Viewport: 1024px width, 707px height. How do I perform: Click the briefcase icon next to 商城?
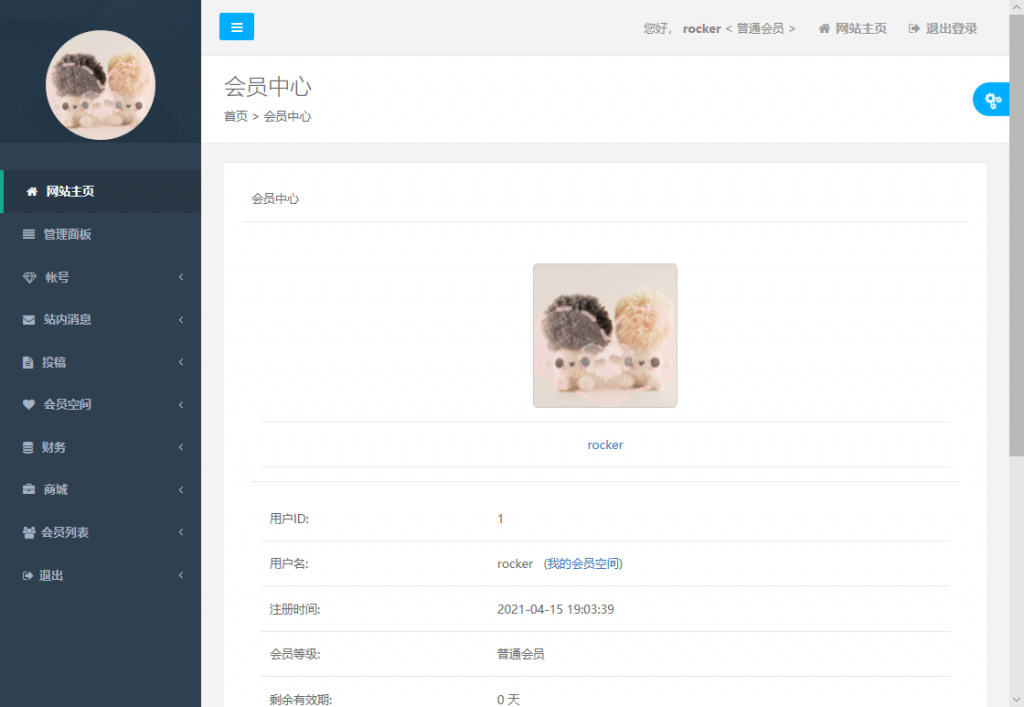coord(29,490)
